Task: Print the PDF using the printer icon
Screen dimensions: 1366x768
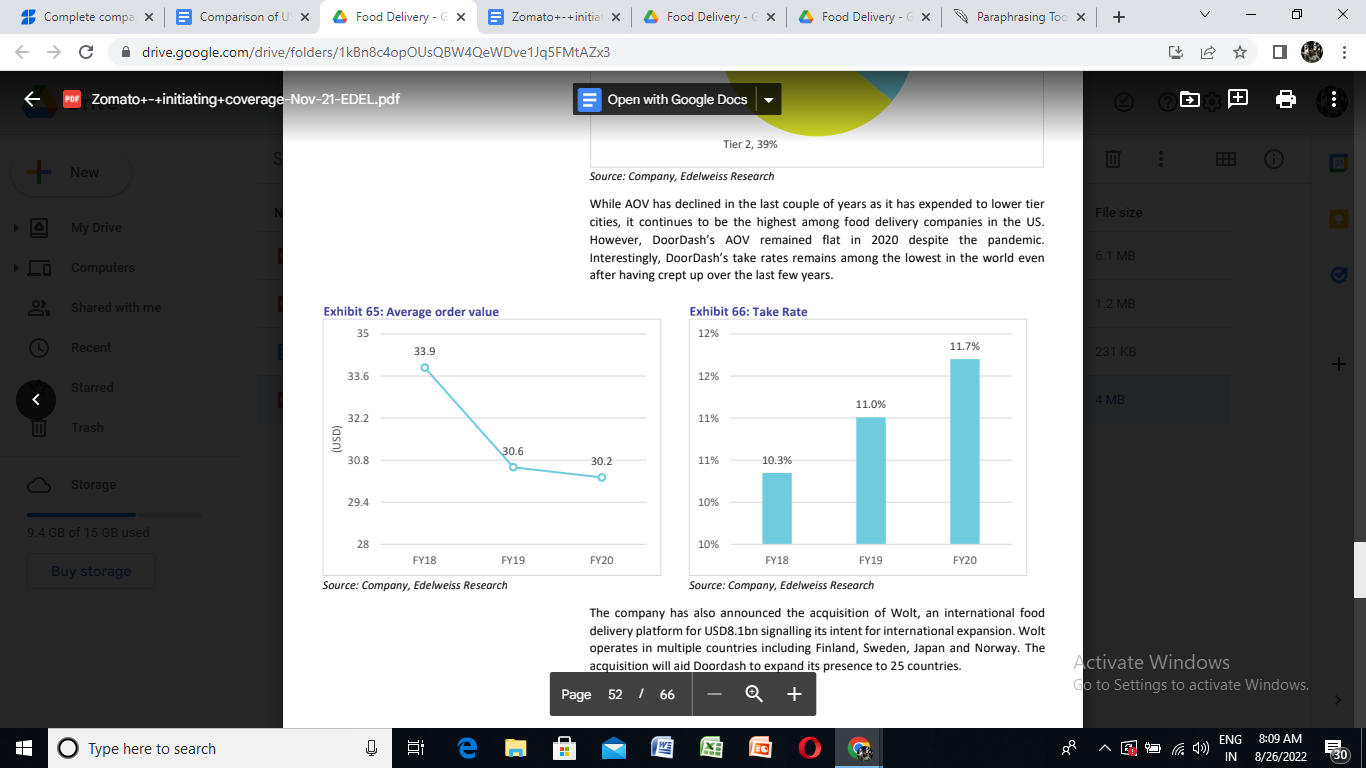Action: [1286, 99]
